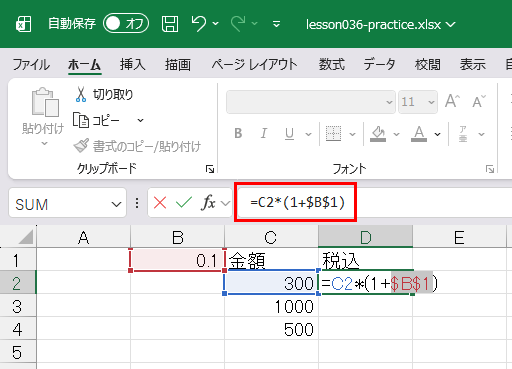Open the Customize Quick Access Toolbar menu
Screen dimensions: 512x369
click(276, 24)
